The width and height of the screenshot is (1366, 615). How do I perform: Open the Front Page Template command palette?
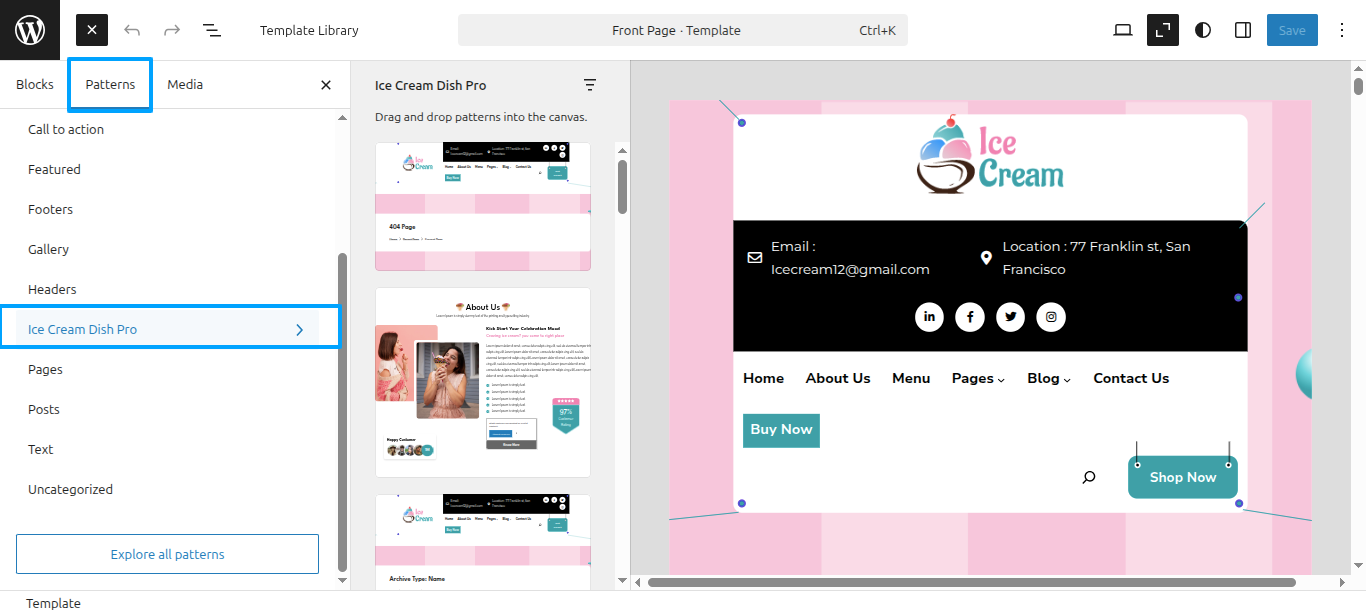(683, 30)
